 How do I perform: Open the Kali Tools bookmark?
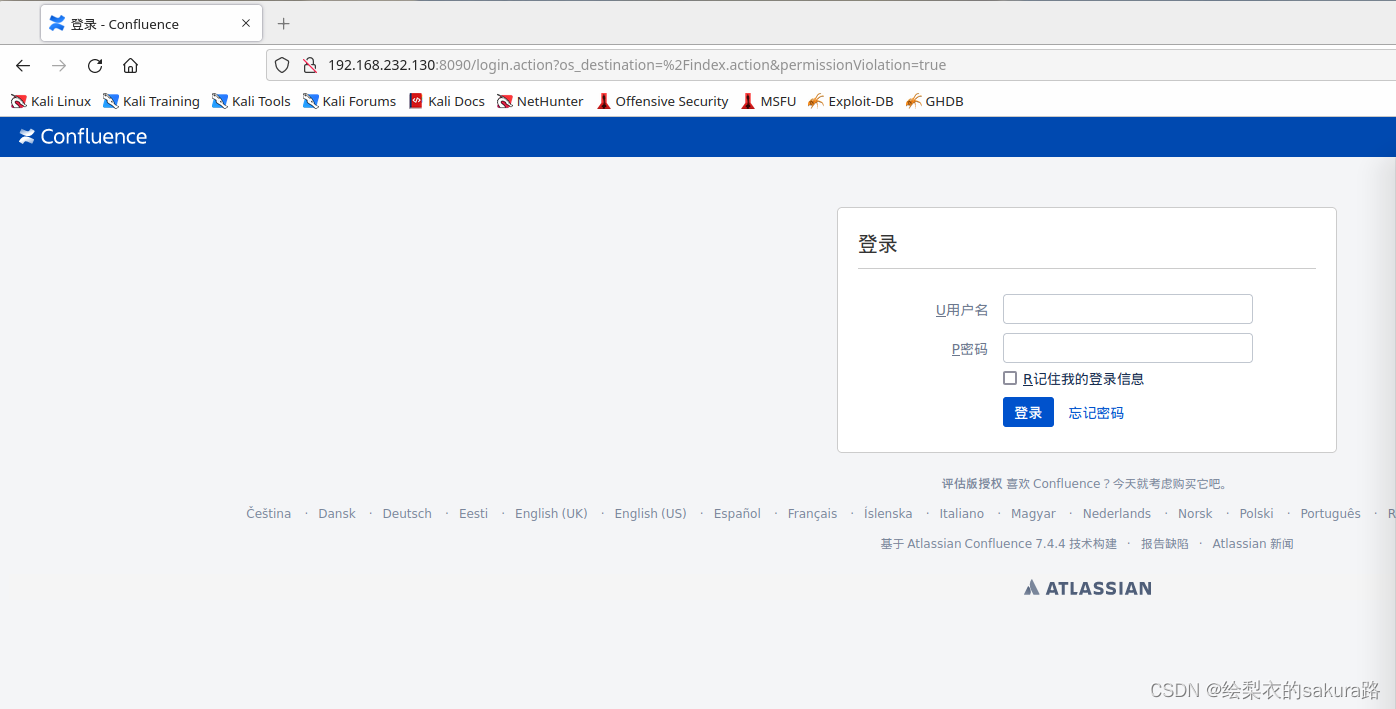(x=252, y=101)
